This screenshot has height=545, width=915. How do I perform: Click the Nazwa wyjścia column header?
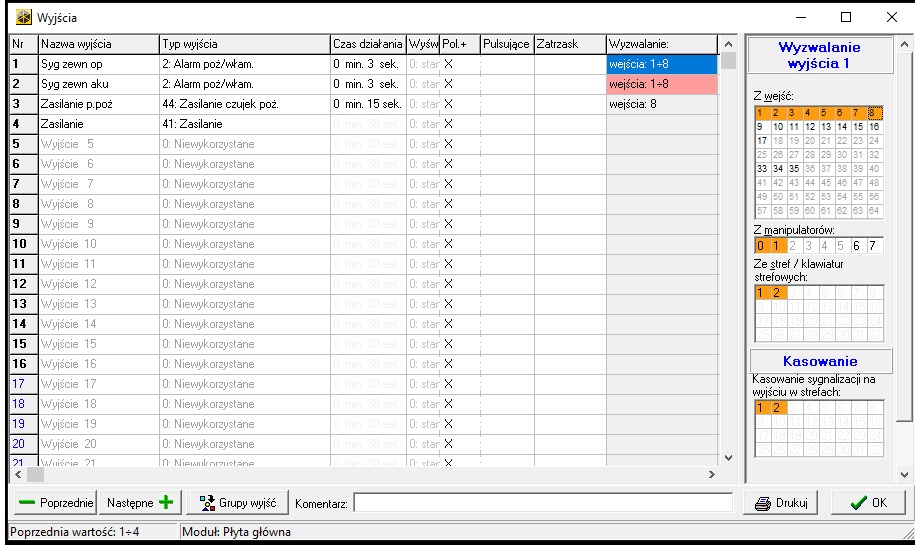click(99, 44)
